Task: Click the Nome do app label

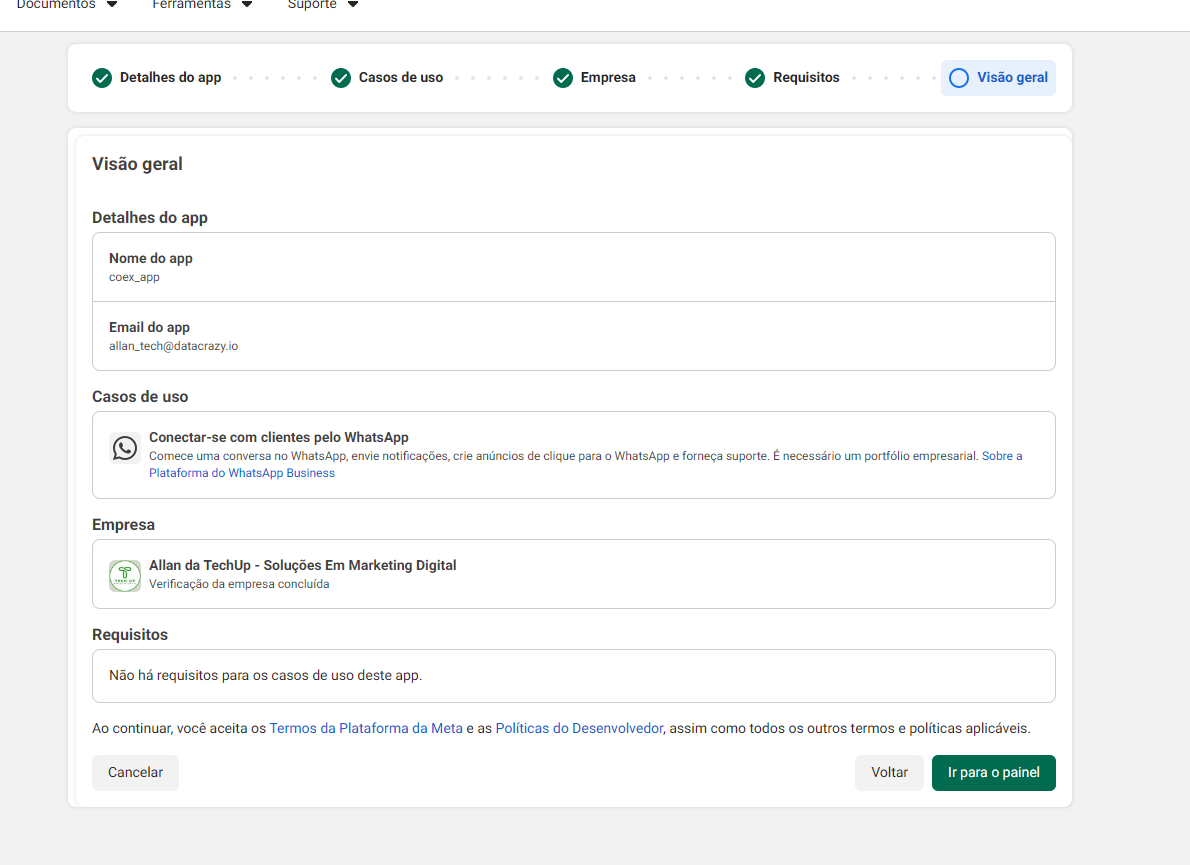Action: pyautogui.click(x=150, y=258)
